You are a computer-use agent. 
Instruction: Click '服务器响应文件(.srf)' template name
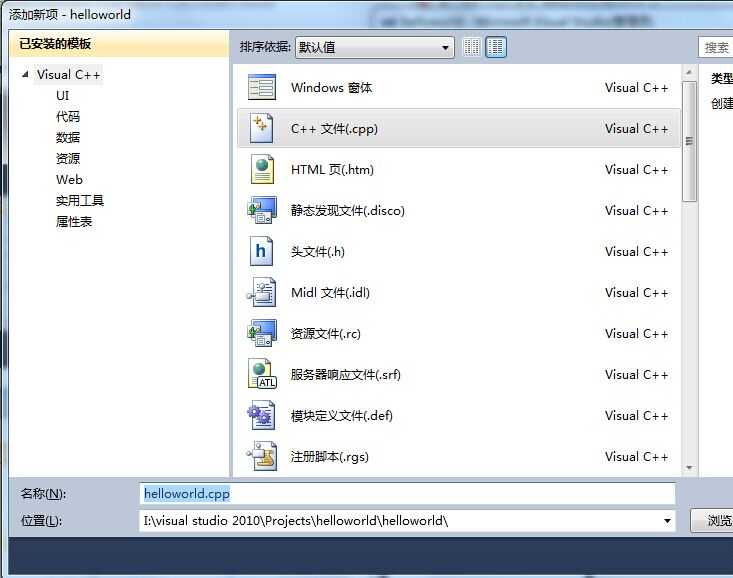coord(345,375)
